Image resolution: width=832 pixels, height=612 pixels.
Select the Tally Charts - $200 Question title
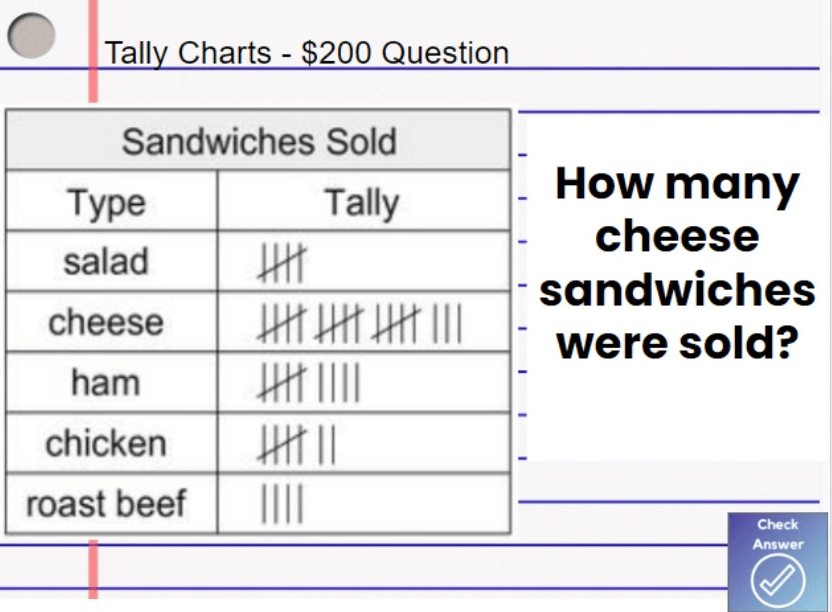307,53
